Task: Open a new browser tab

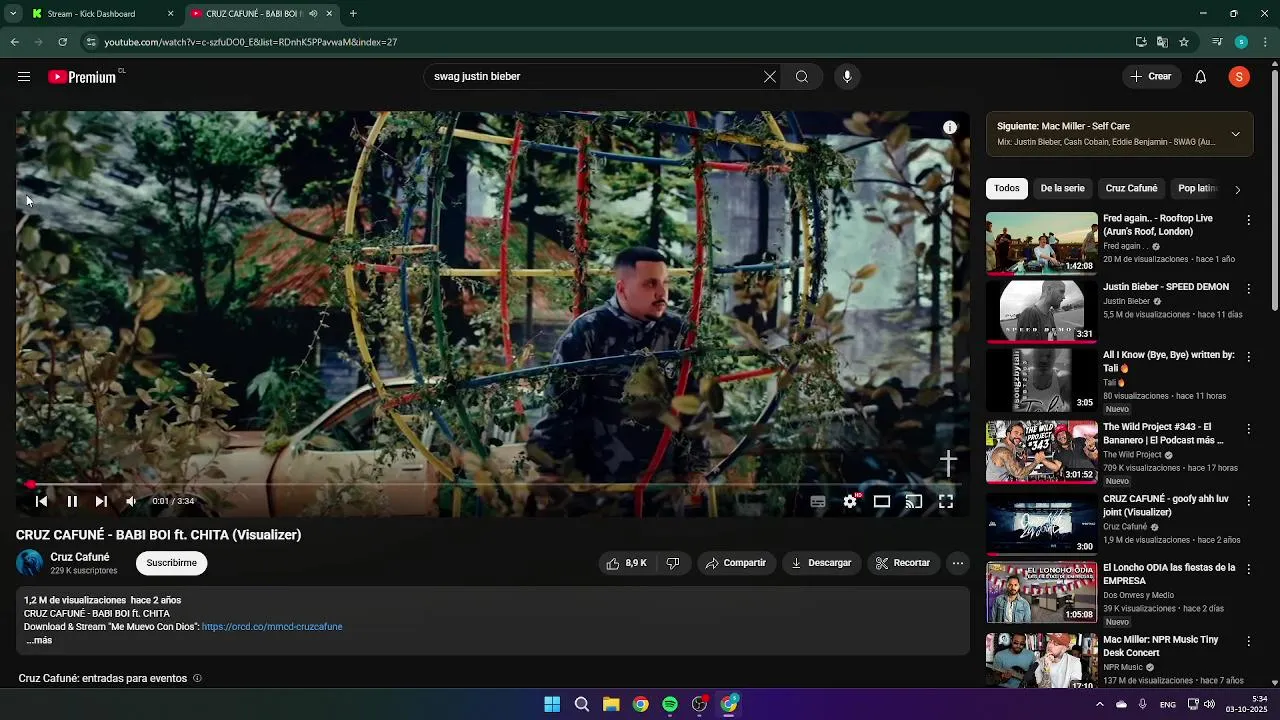Action: (353, 14)
